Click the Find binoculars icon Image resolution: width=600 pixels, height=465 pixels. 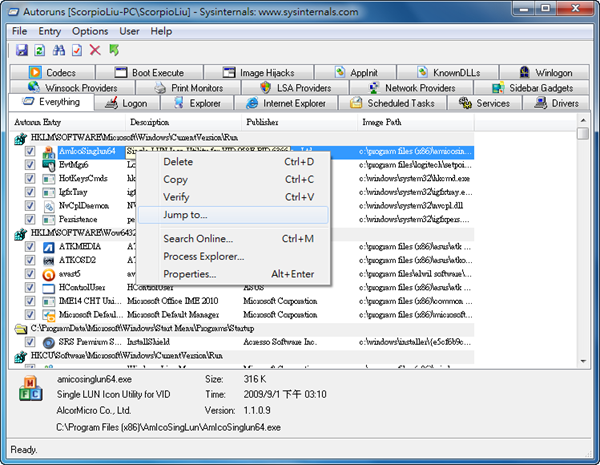pos(58,50)
